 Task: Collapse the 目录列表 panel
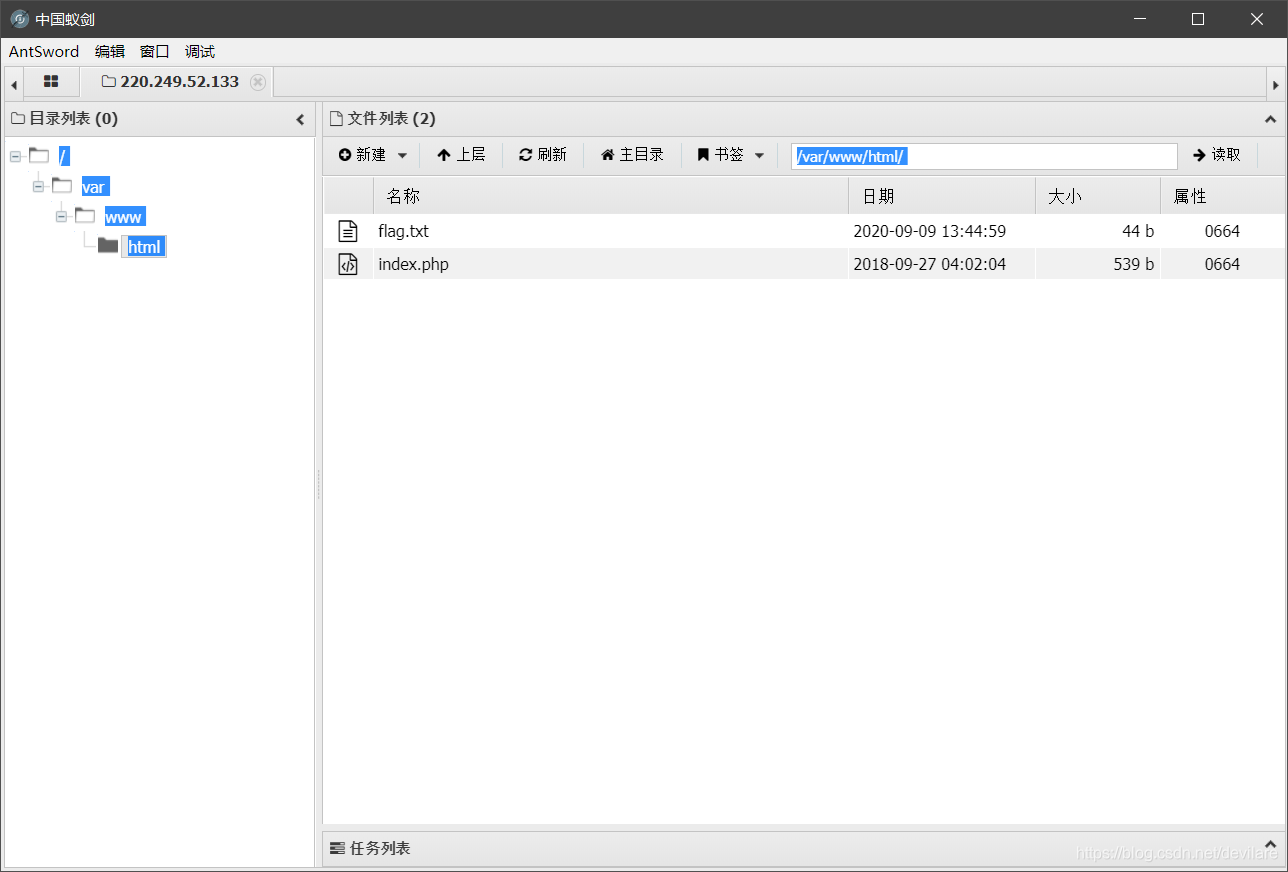tap(300, 120)
